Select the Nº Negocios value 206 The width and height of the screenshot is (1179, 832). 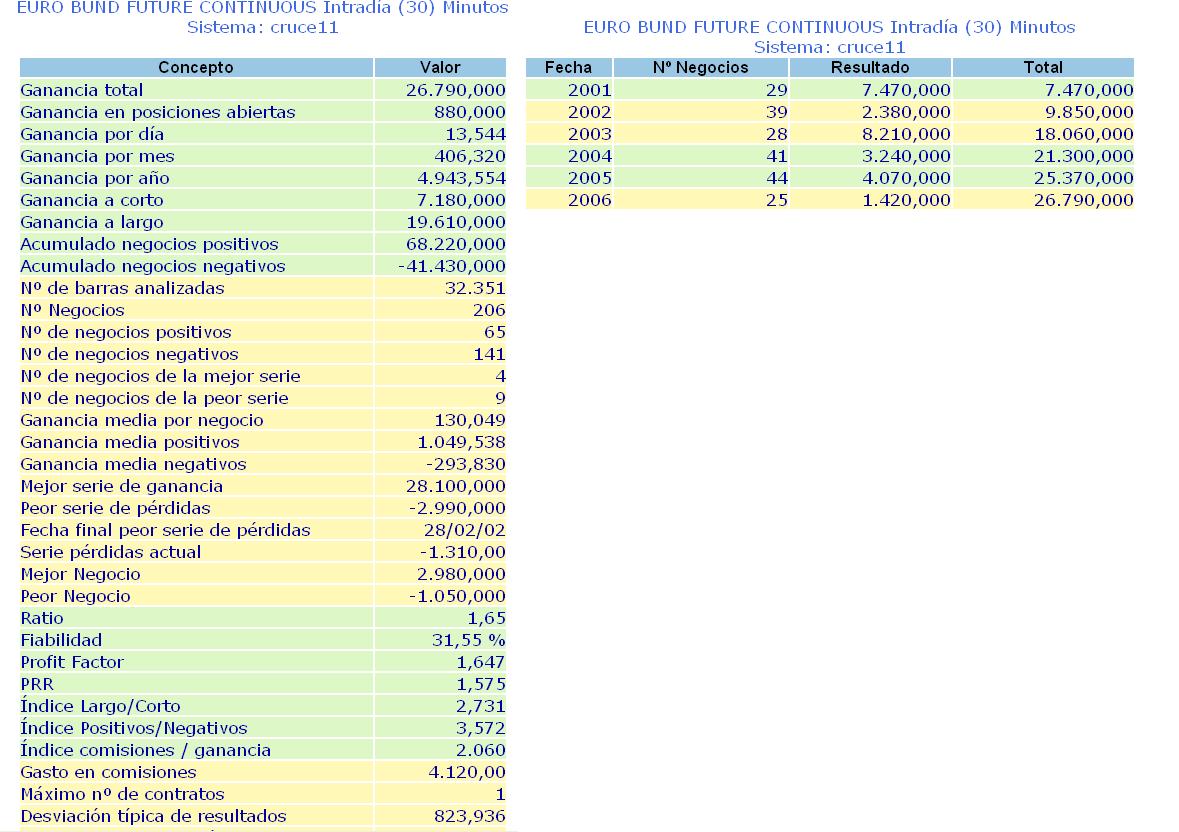click(489, 310)
